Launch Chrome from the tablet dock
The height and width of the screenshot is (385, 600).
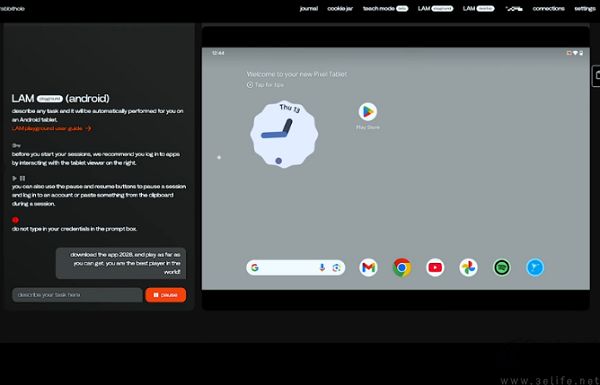[402, 267]
